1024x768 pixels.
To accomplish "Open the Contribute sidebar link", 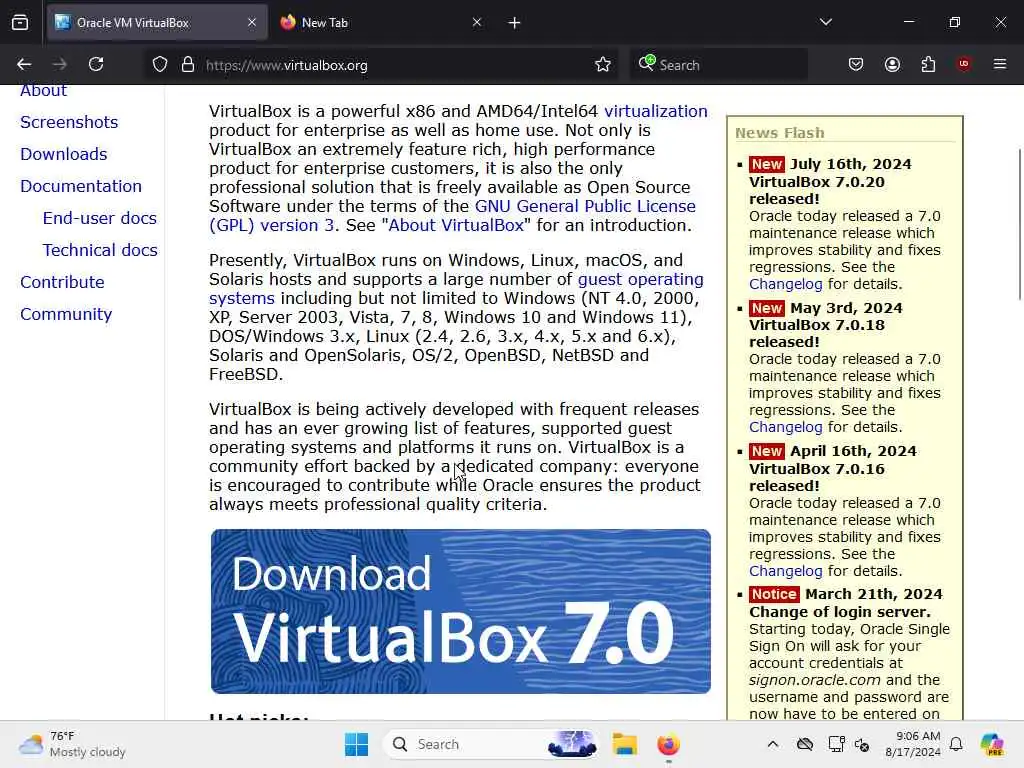I will tap(63, 282).
